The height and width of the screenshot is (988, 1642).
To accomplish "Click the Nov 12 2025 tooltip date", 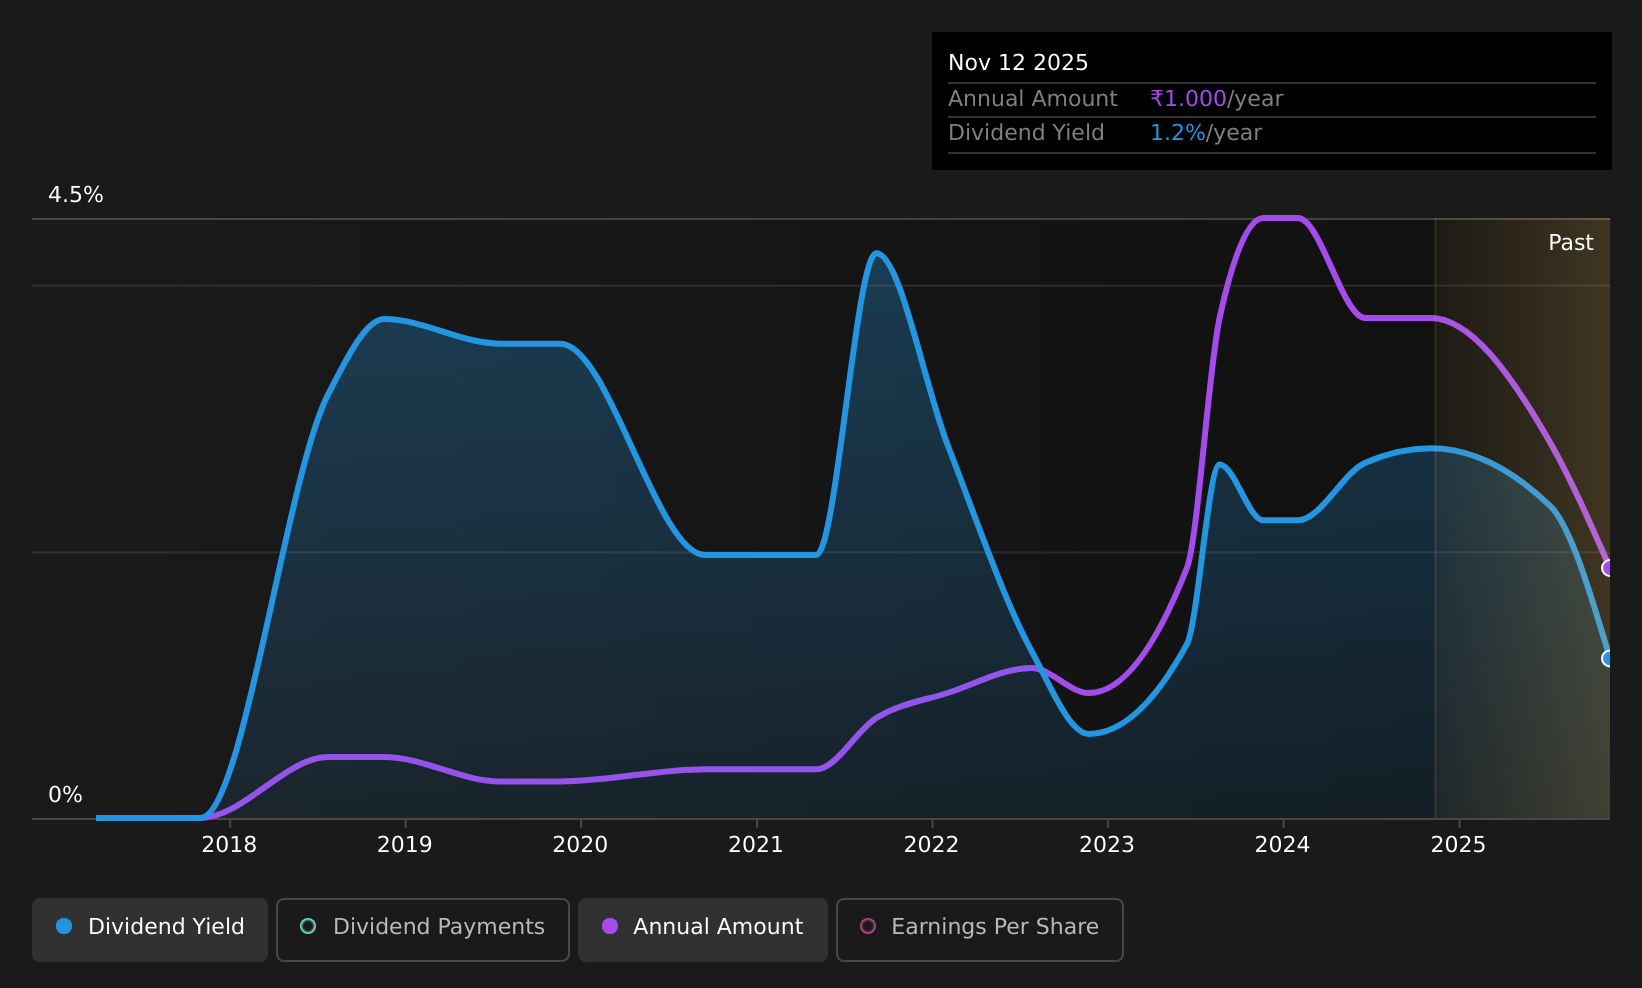I will click(x=1018, y=63).
